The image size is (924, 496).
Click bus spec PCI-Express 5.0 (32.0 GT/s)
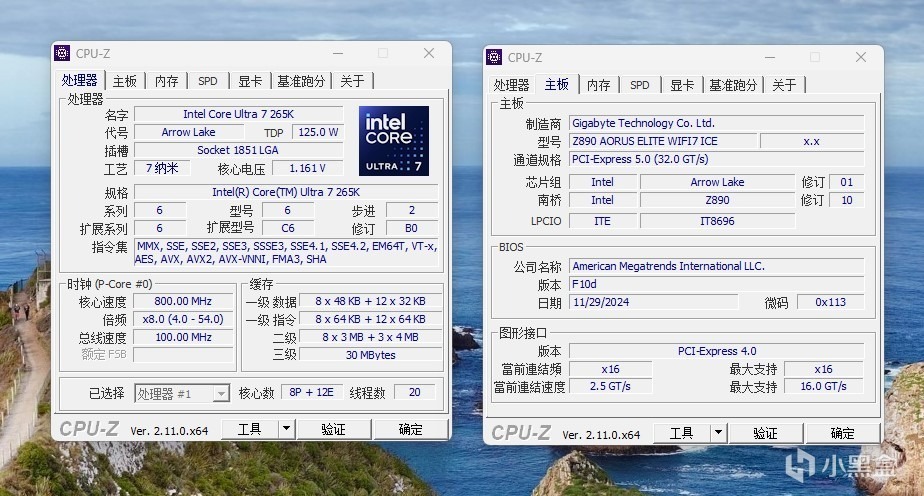point(717,159)
